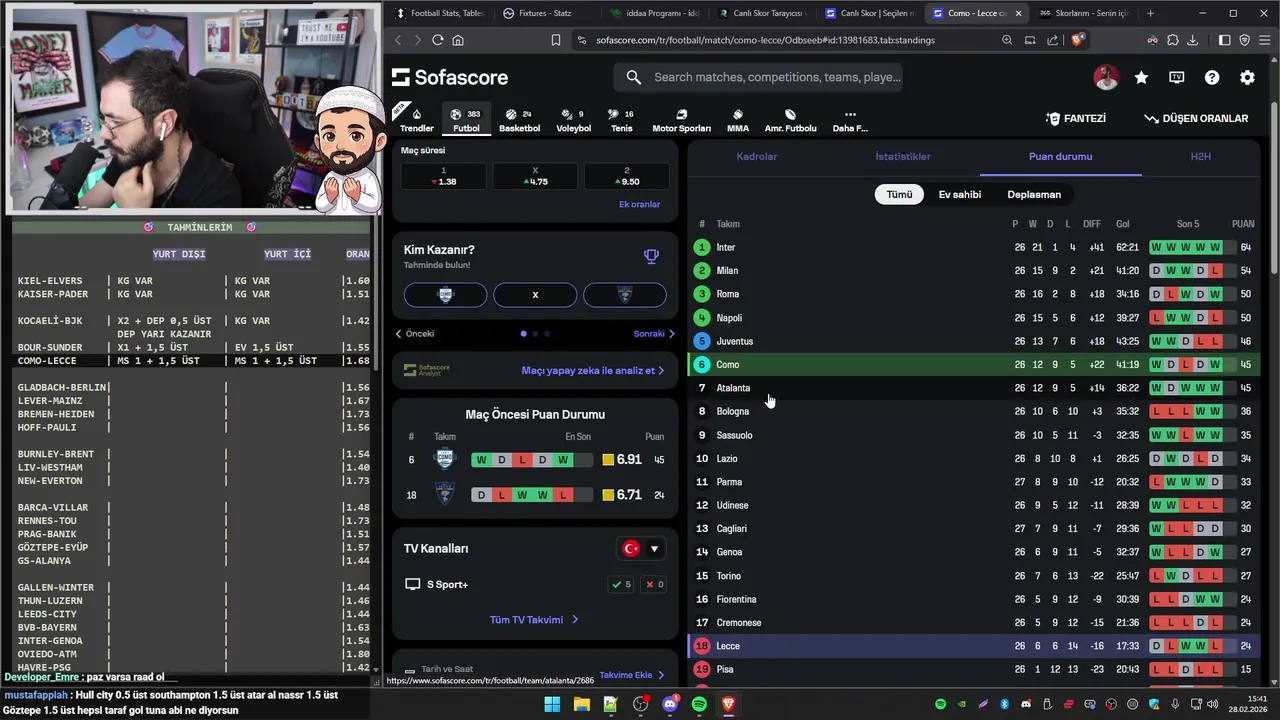
Task: Open the browser share page icon
Action: click(x=1052, y=40)
